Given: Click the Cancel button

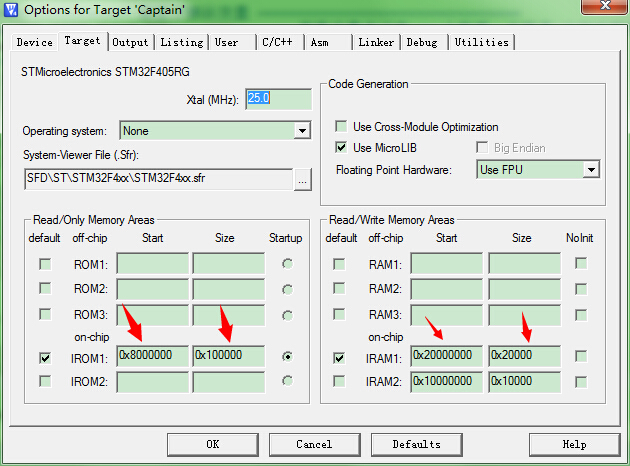Looking at the screenshot, I should (x=314, y=444).
